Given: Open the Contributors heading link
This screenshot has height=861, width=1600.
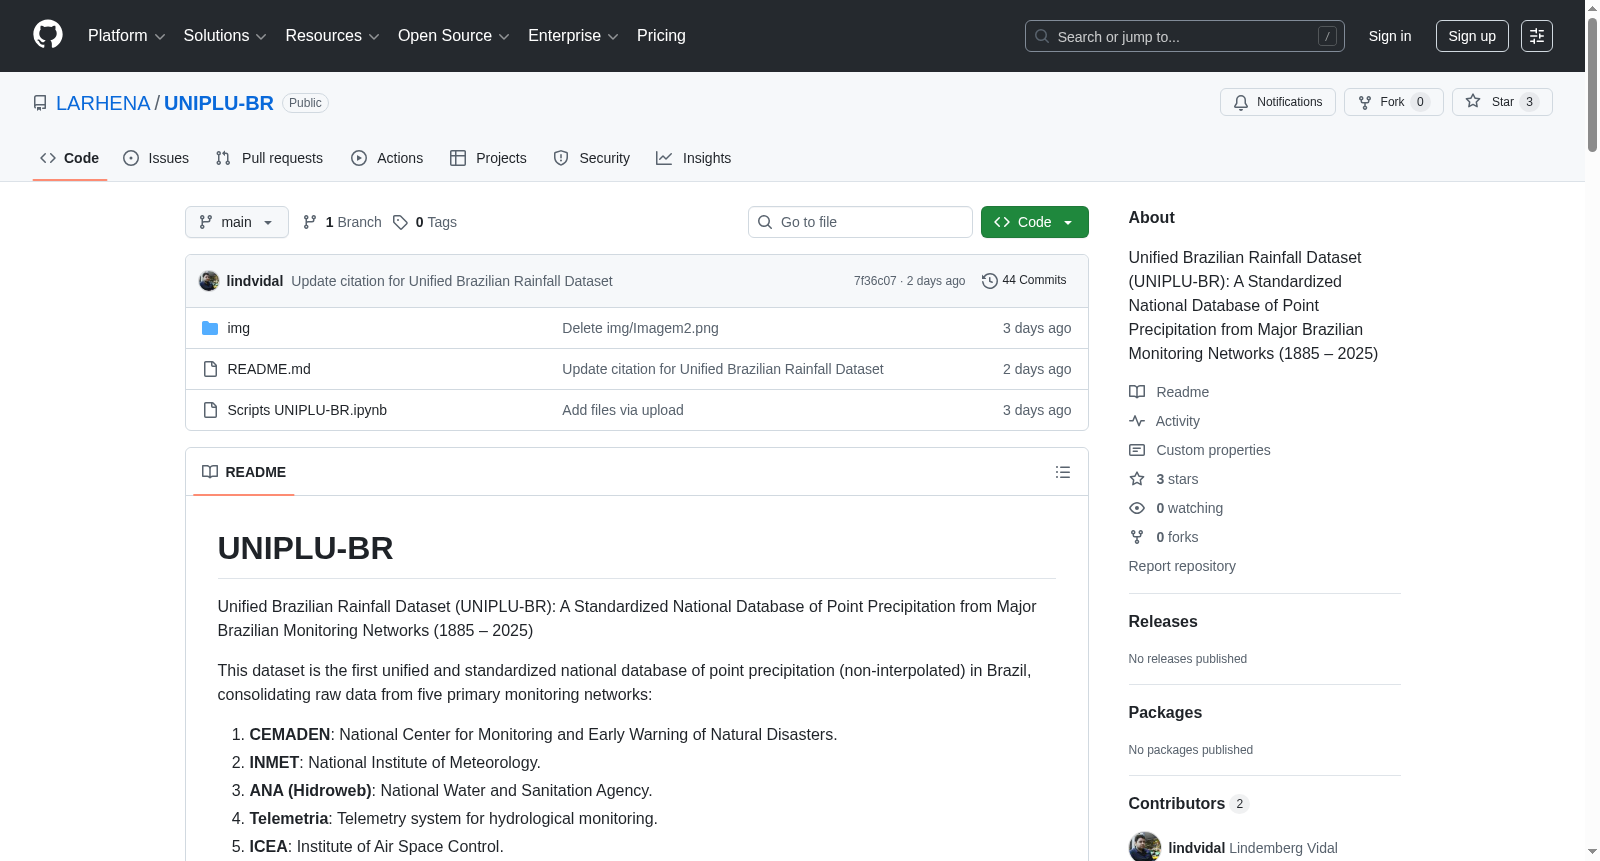Looking at the screenshot, I should pyautogui.click(x=1189, y=803).
